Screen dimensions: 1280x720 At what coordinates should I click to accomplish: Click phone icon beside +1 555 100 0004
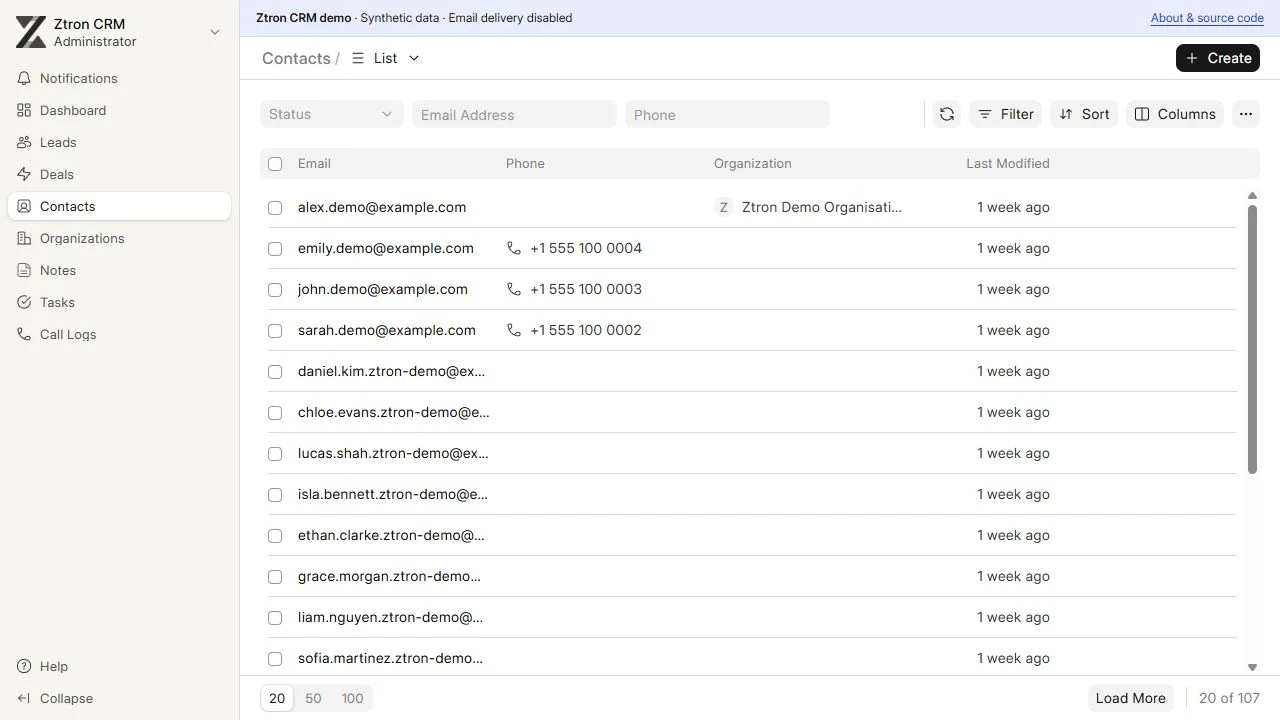tap(514, 248)
